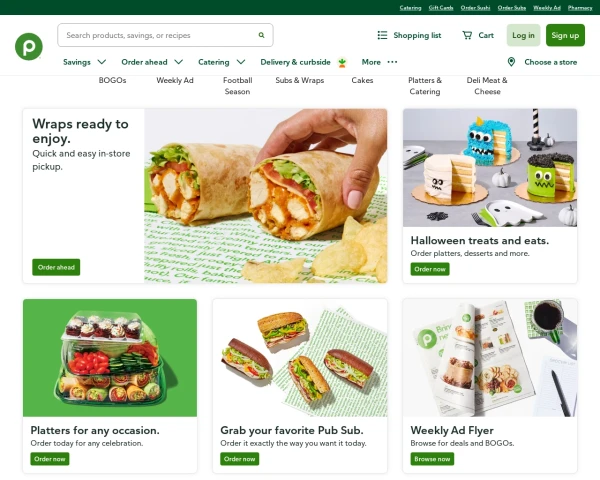Screen dimensions: 600x480
Task: Click Browse now under Weekly Ad Flyer
Action: (432, 459)
